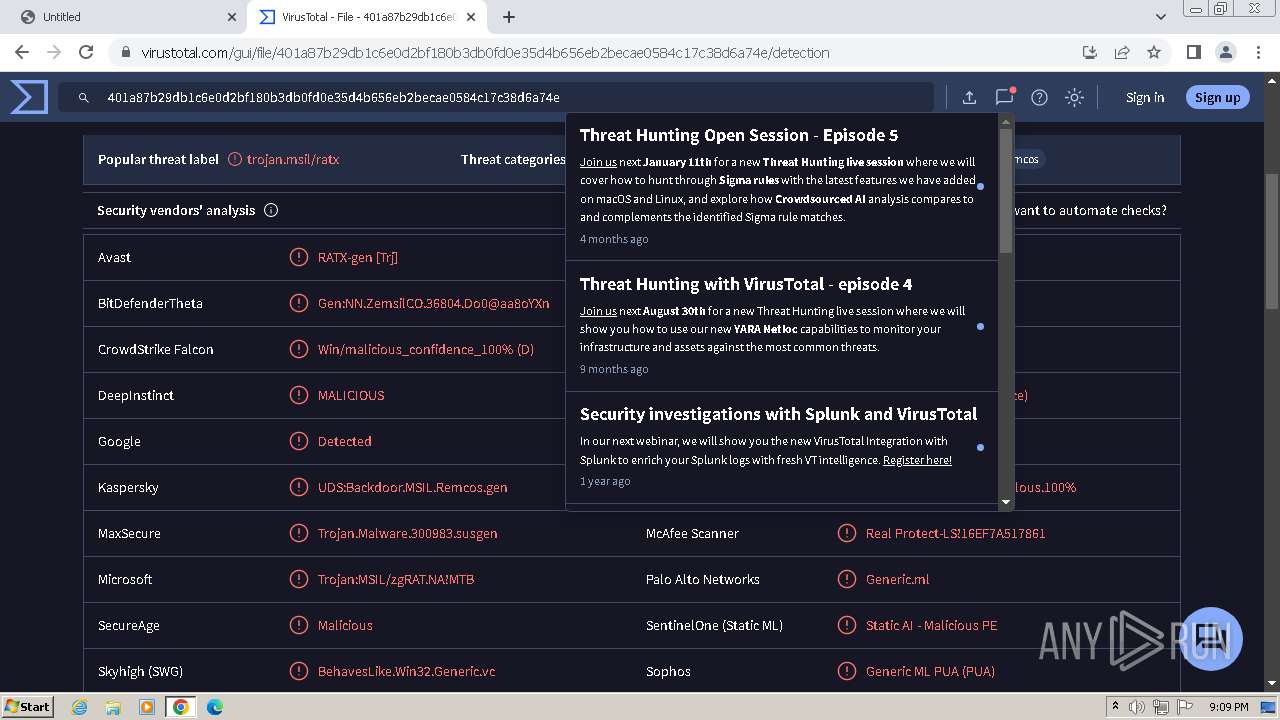Open a new browser tab
Viewport: 1280px width, 720px height.
(509, 17)
